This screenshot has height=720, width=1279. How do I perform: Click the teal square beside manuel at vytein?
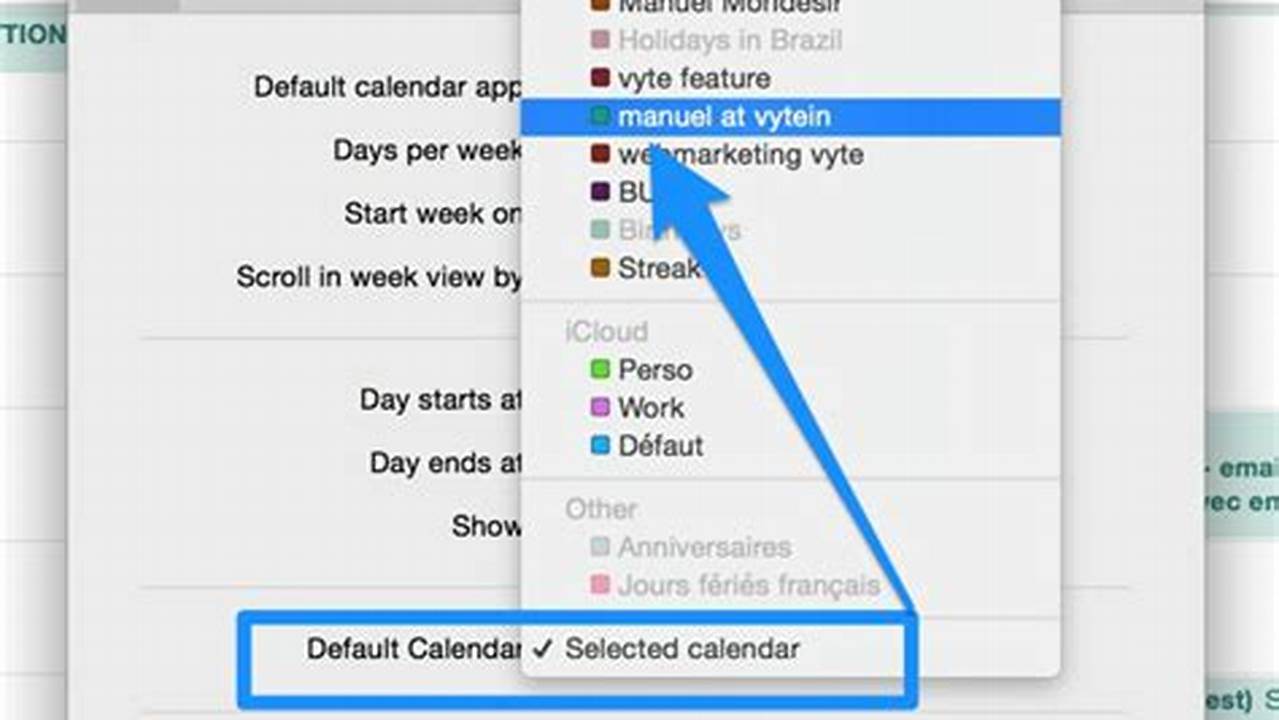(600, 116)
